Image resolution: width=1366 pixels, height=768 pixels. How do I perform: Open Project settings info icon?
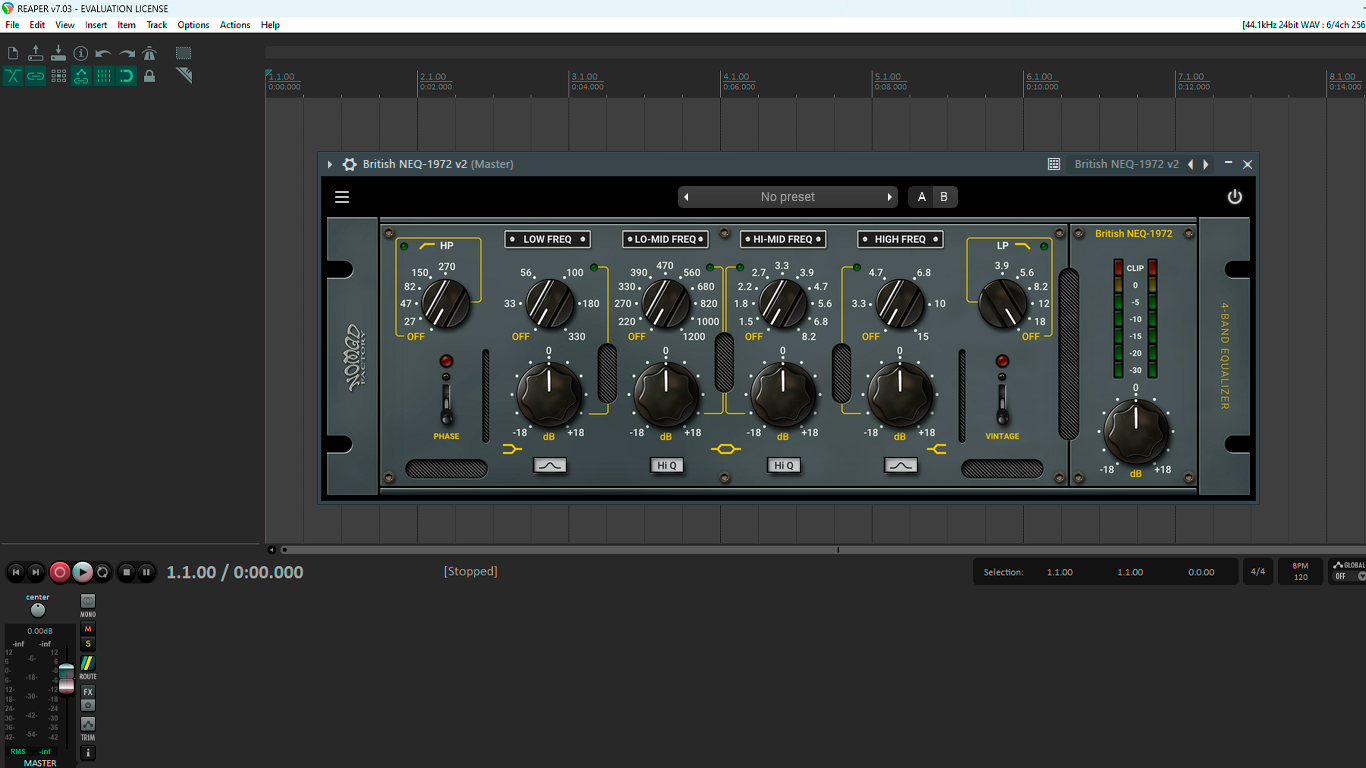pyautogui.click(x=81, y=53)
